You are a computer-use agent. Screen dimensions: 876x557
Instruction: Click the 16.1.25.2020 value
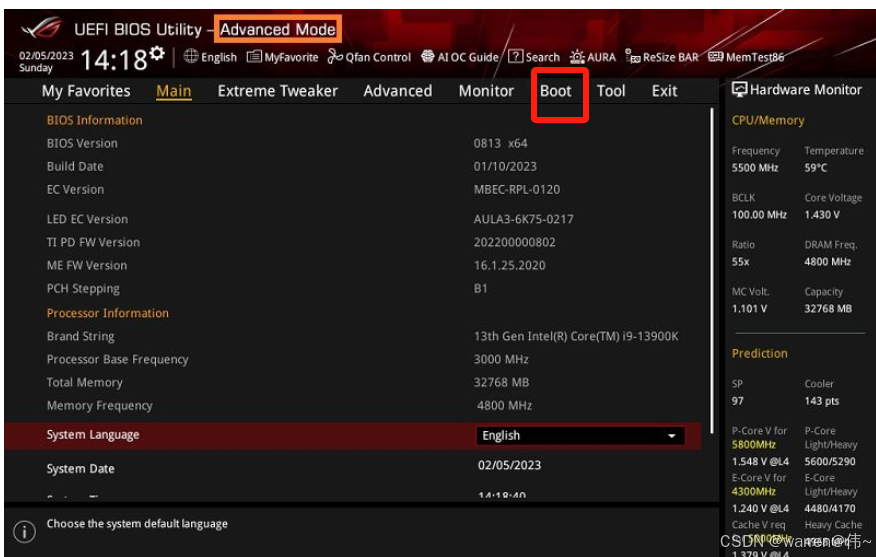[510, 265]
